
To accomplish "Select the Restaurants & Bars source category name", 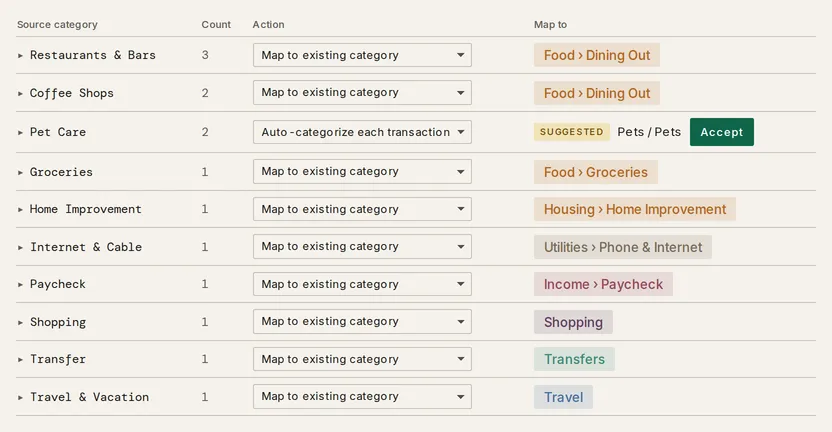I will click(x=93, y=55).
